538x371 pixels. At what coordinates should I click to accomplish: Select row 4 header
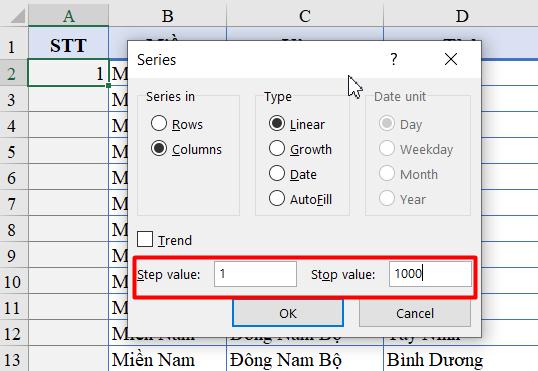coord(14,125)
